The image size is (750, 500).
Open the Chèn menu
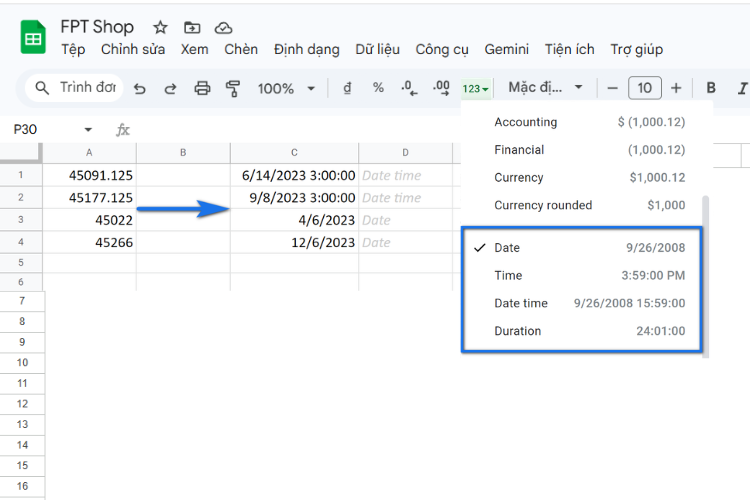pos(241,49)
